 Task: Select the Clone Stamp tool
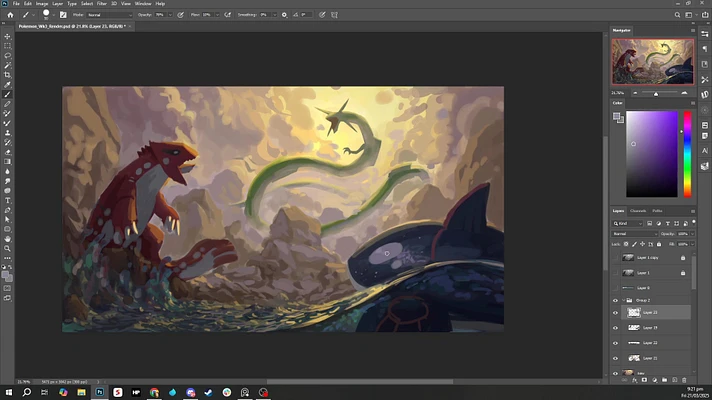pyautogui.click(x=7, y=133)
